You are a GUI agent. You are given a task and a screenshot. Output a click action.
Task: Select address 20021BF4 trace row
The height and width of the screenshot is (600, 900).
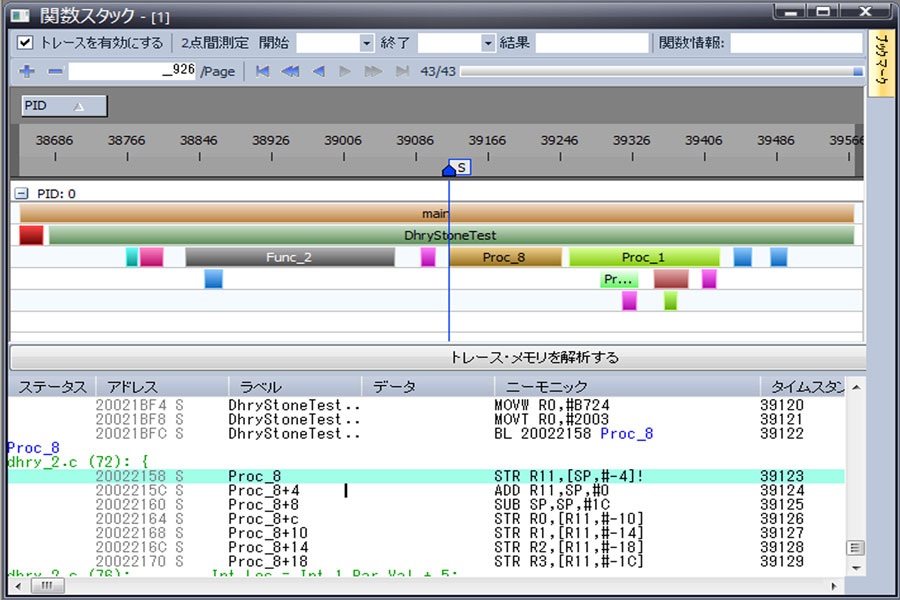point(426,405)
